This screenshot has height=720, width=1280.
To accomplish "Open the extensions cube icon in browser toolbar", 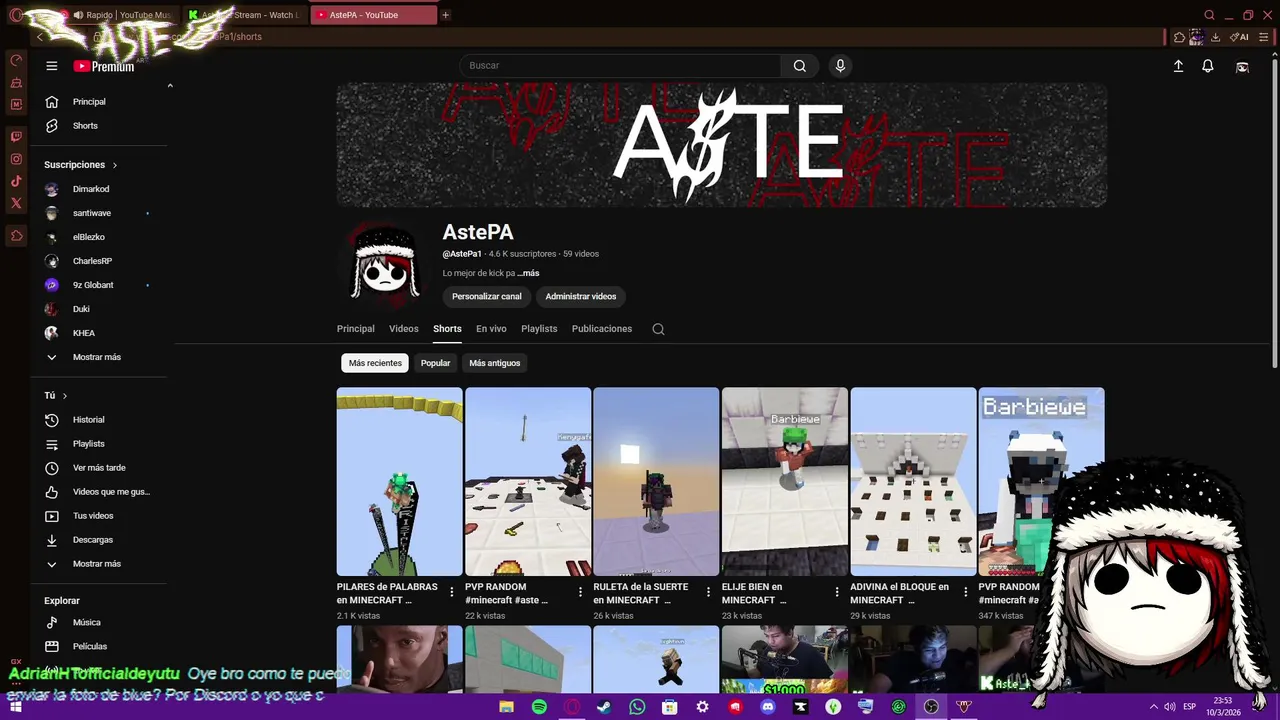I will pyautogui.click(x=1179, y=37).
